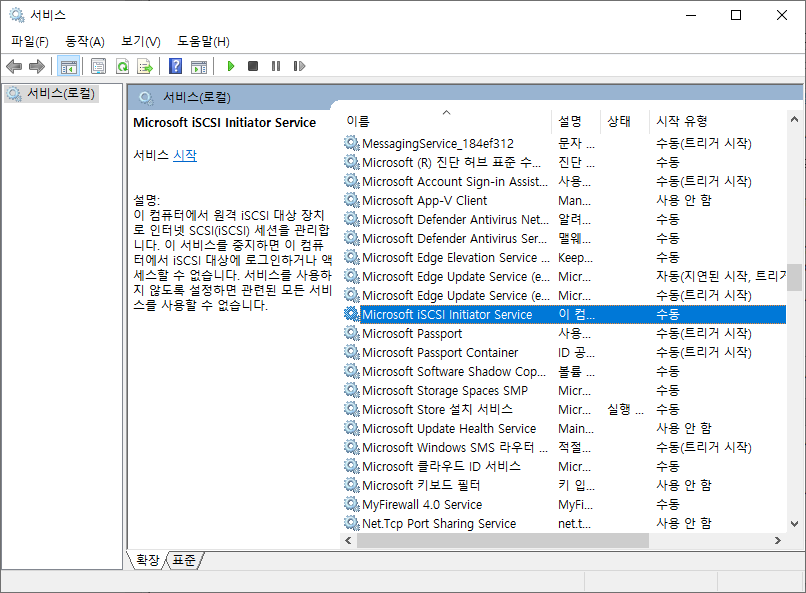This screenshot has height=593, width=806.
Task: Open the 동작(A) menu
Action: coord(85,41)
